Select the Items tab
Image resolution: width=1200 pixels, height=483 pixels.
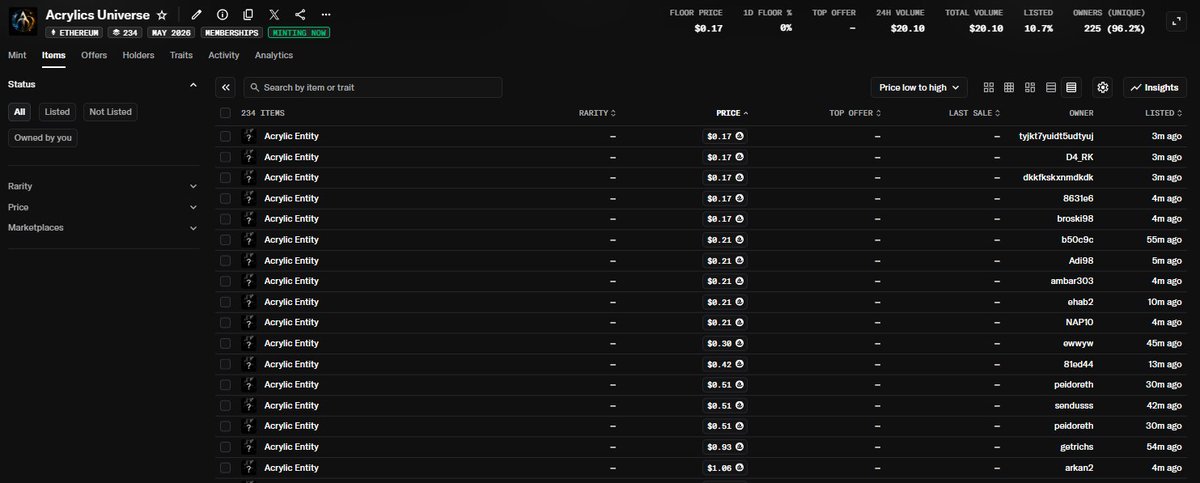click(x=54, y=55)
